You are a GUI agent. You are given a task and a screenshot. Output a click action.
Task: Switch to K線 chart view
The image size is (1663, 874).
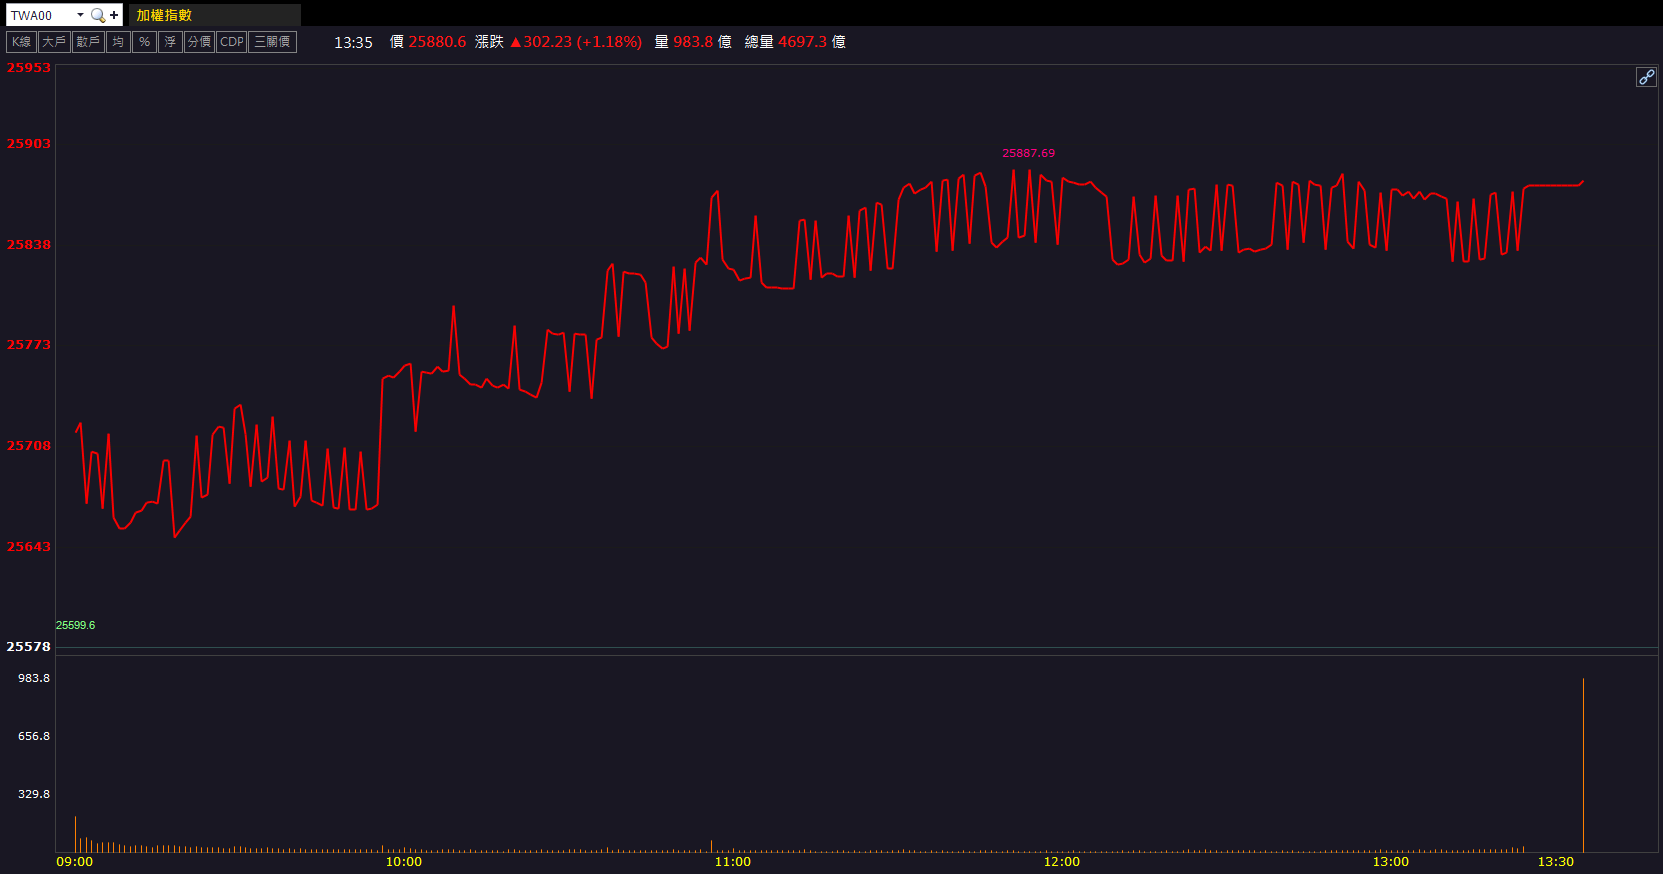[21, 42]
